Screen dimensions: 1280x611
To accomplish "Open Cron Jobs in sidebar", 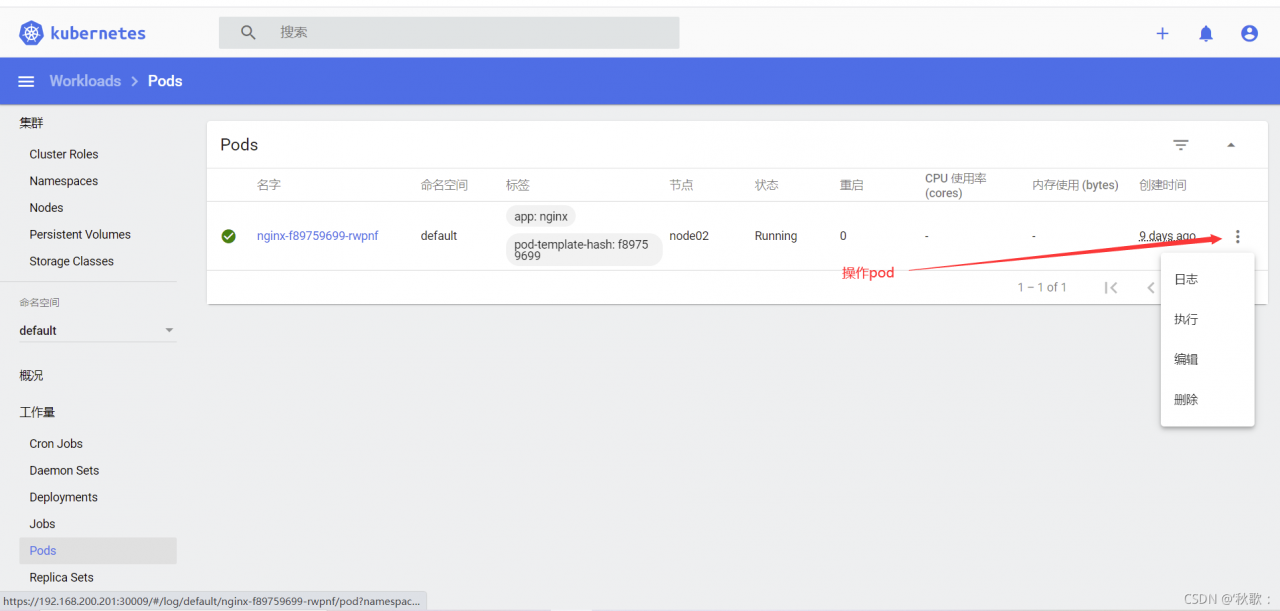I will coord(56,444).
